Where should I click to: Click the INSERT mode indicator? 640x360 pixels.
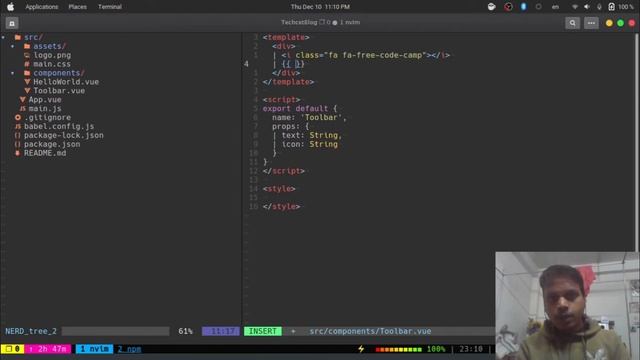(263, 331)
